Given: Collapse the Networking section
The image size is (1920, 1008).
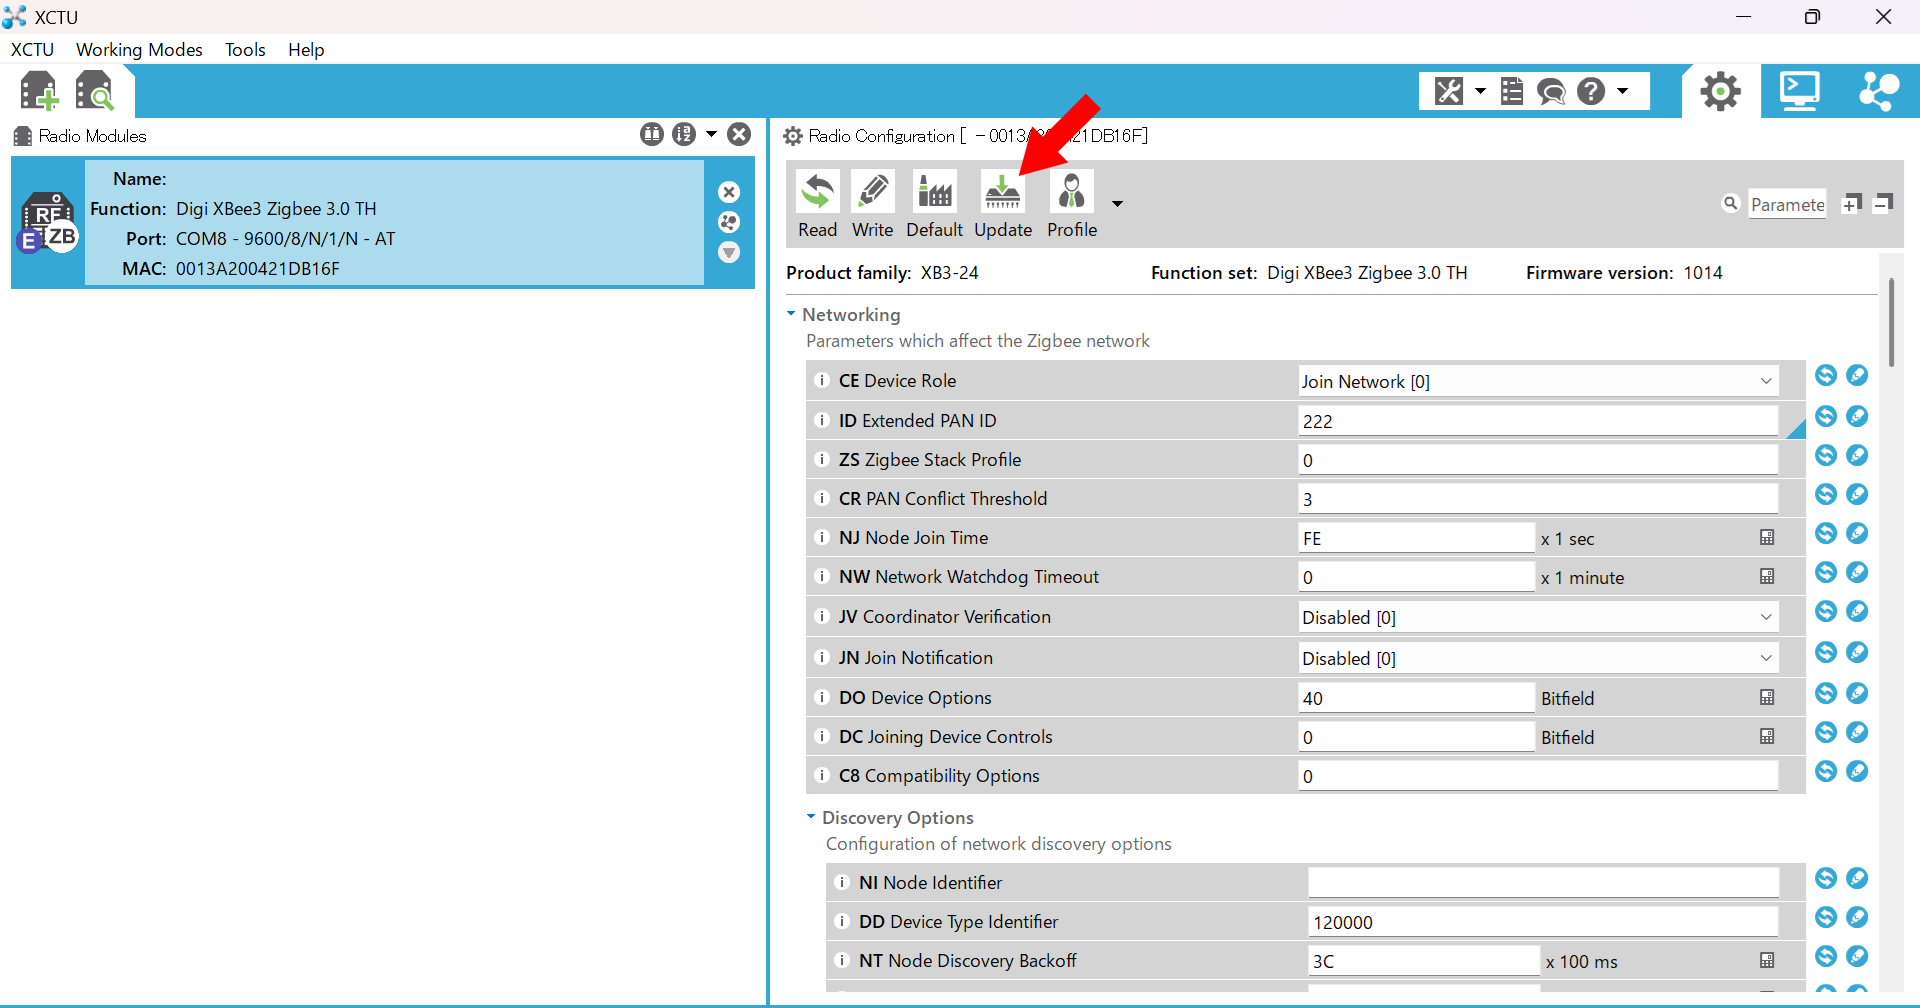Looking at the screenshot, I should tap(791, 314).
